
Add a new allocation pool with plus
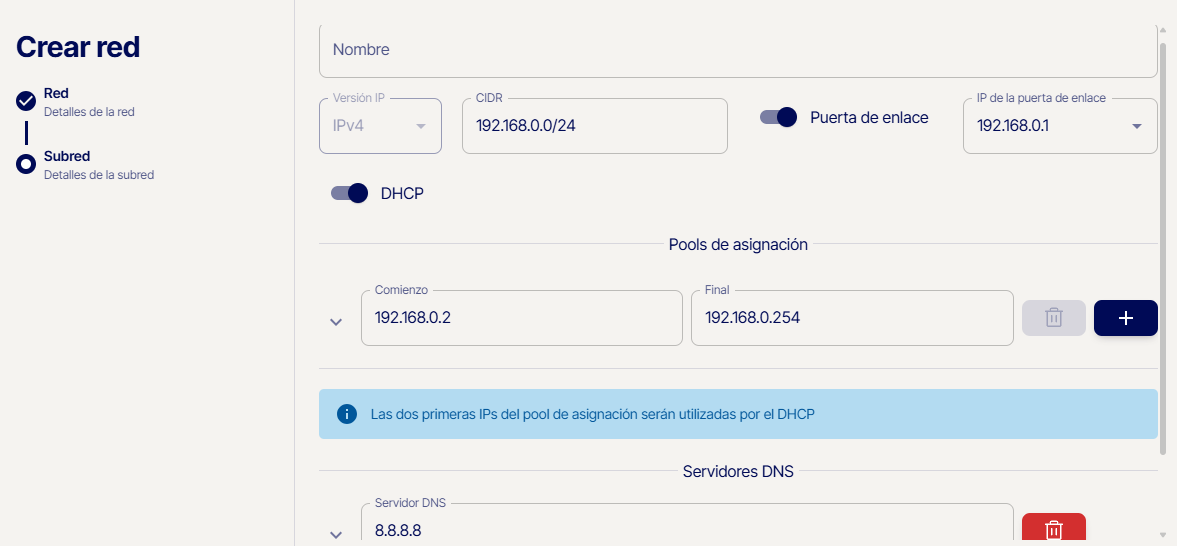coord(1125,318)
